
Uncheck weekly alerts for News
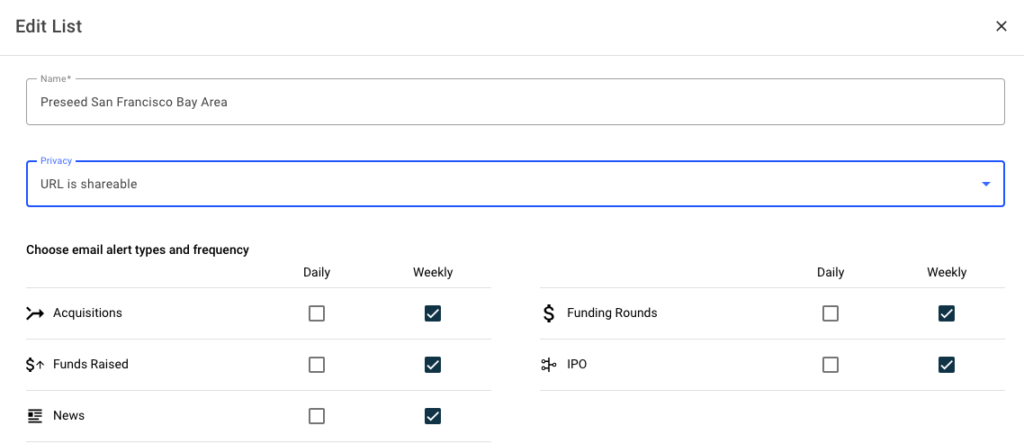(433, 416)
